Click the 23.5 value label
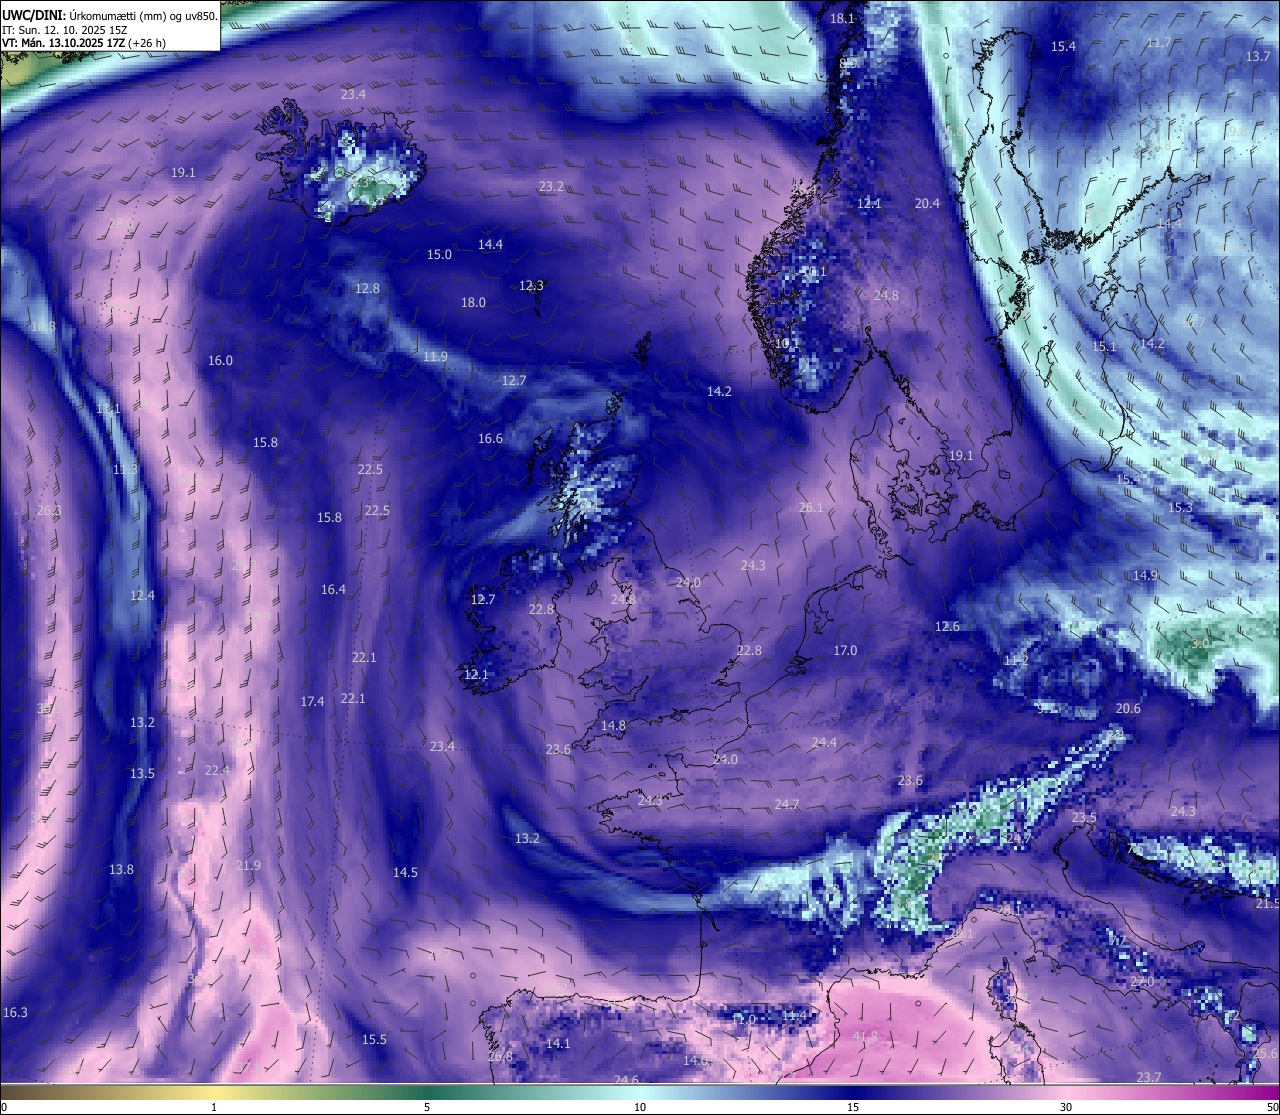This screenshot has height=1115, width=1280. (1084, 818)
